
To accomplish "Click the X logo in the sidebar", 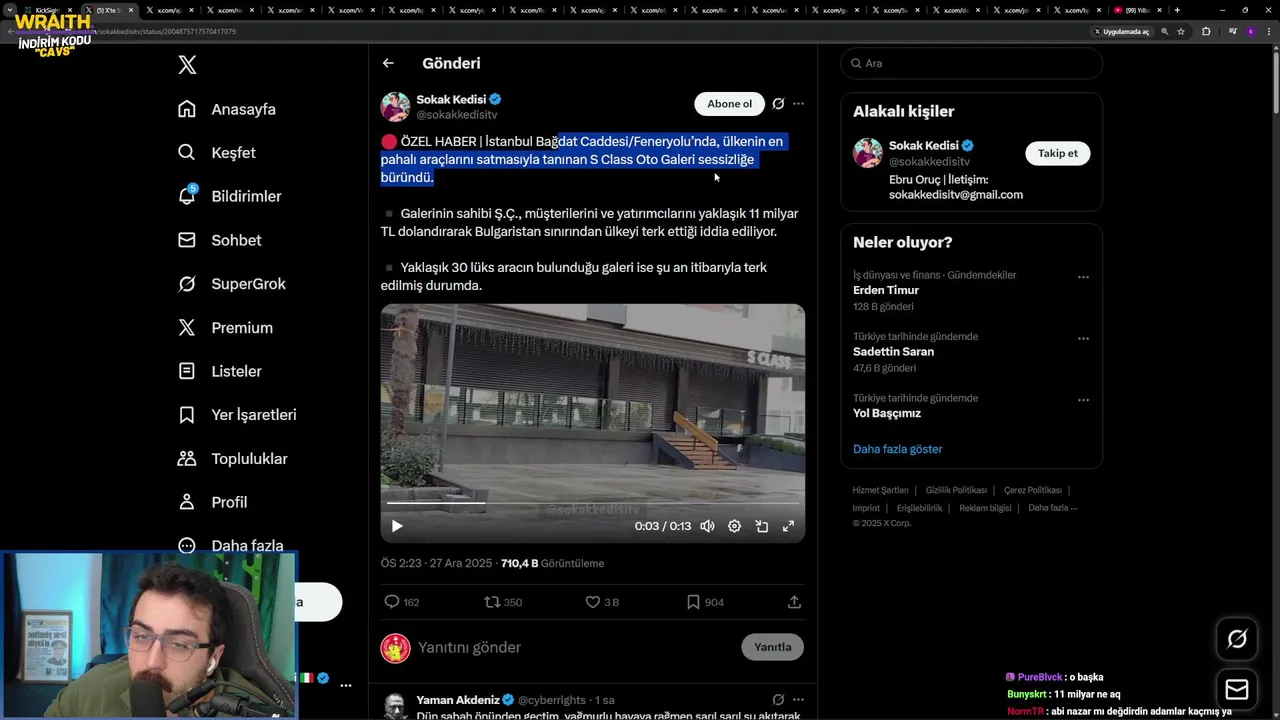I will [x=187, y=65].
